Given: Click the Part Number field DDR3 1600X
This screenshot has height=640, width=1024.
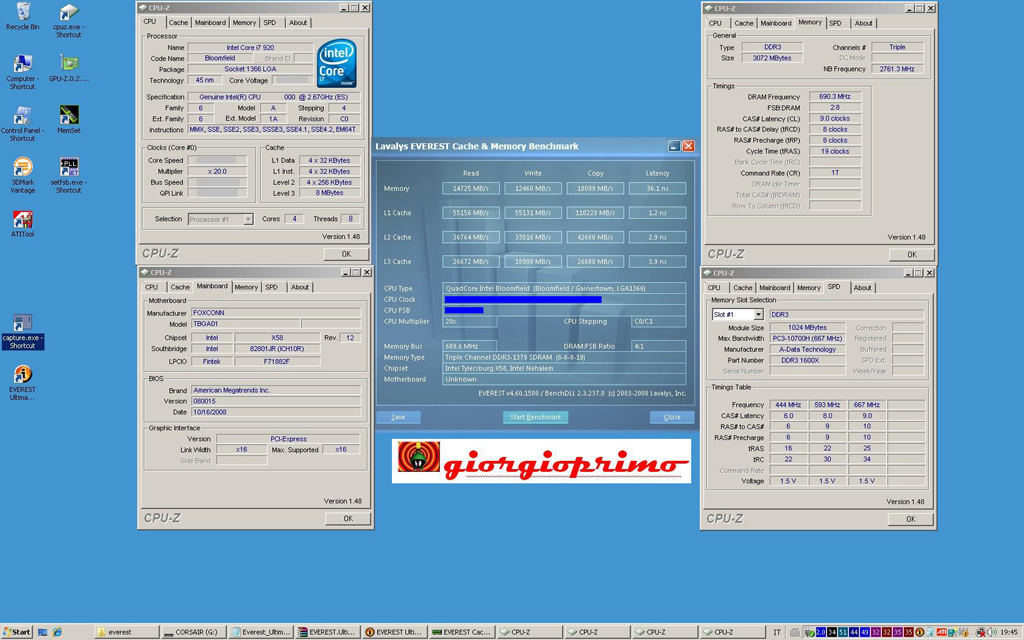Looking at the screenshot, I should tap(808, 360).
